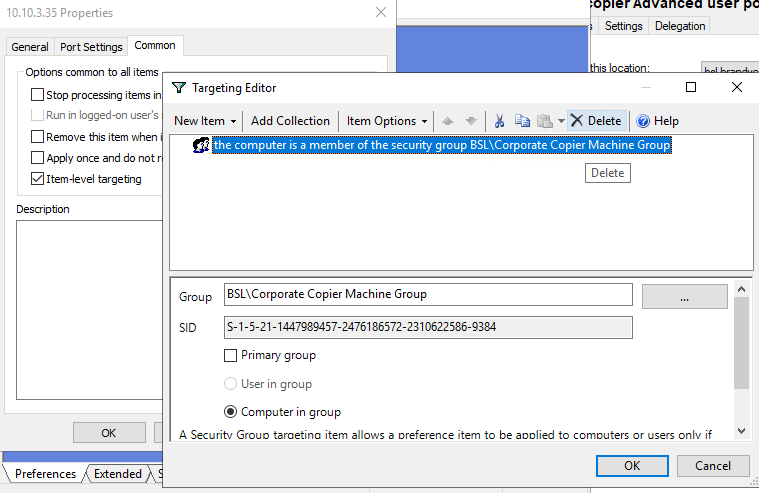Image resolution: width=759 pixels, height=493 pixels.
Task: Open the paste options dropdown arrow
Action: pos(561,121)
